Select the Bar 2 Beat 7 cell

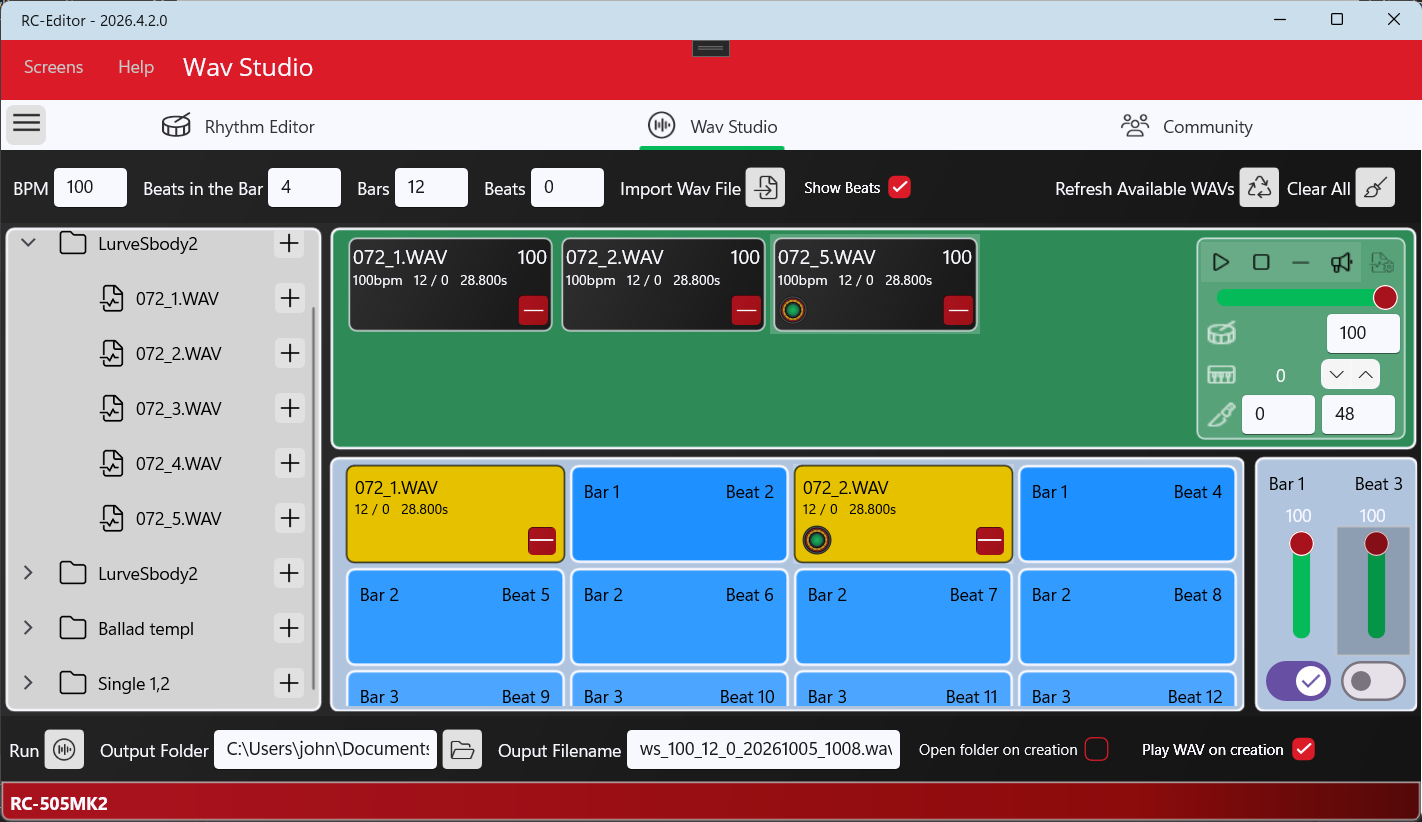click(903, 616)
